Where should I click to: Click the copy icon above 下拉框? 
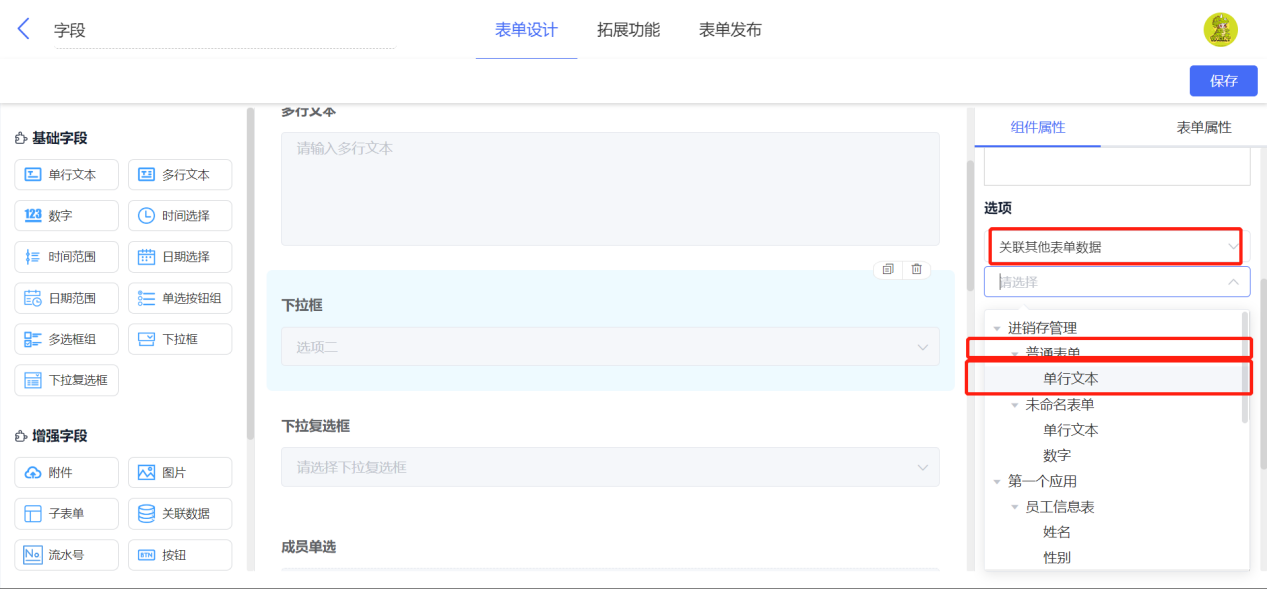tap(888, 270)
